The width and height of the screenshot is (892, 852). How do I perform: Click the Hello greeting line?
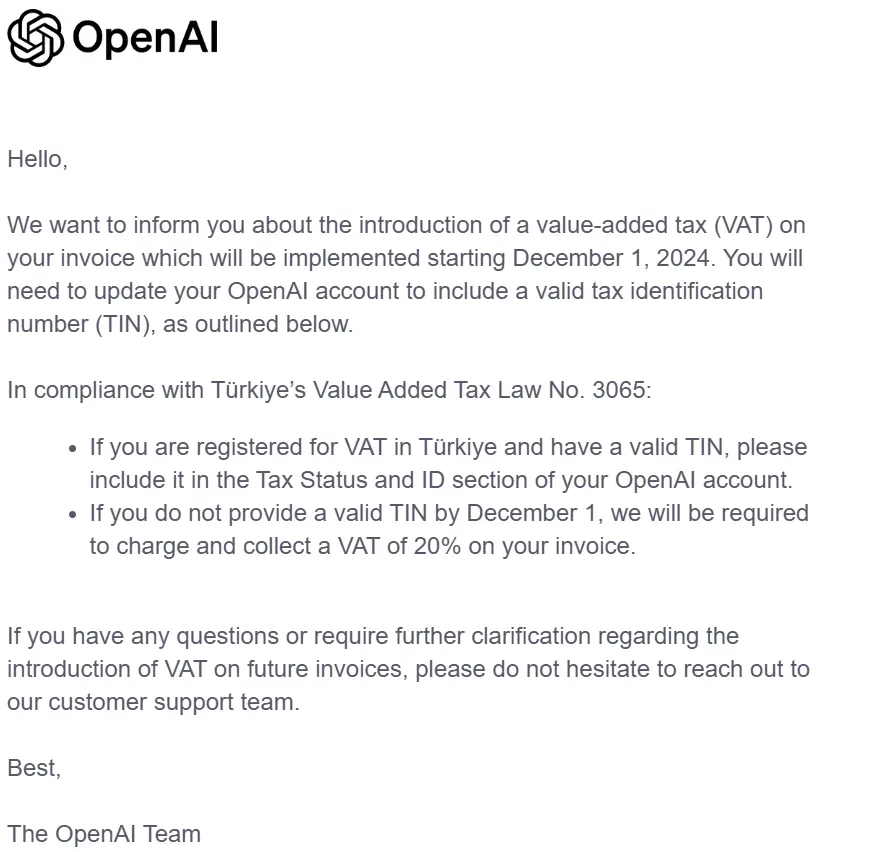pyautogui.click(x=38, y=160)
